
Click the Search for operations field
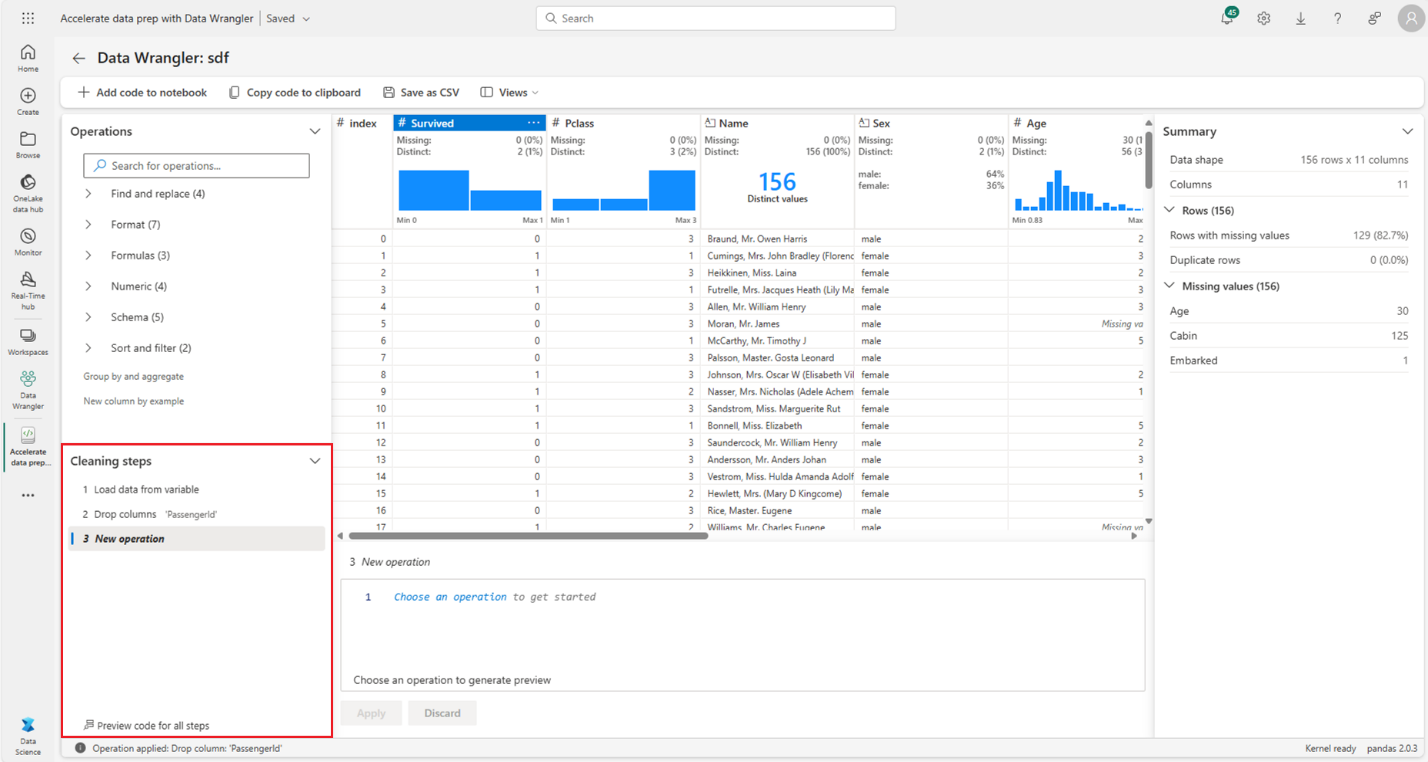[x=196, y=166]
